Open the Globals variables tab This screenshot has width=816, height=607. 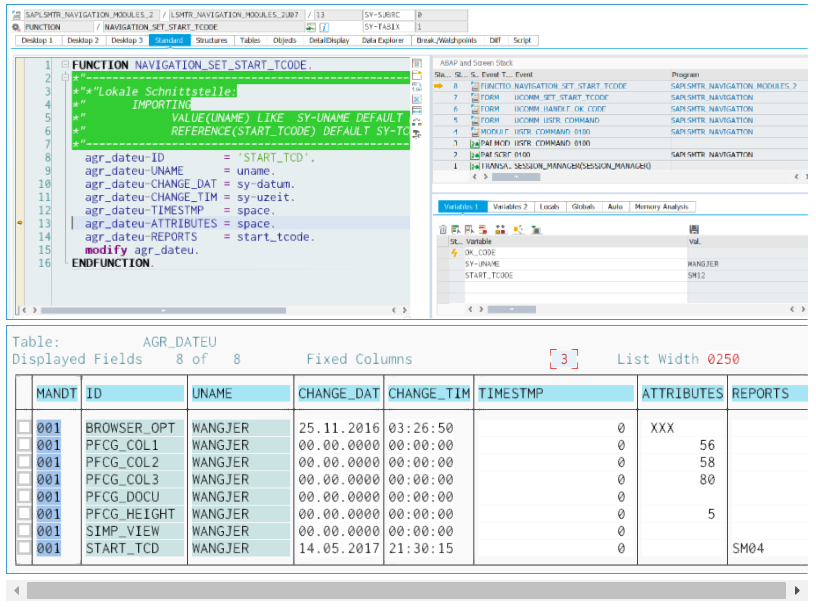(x=583, y=204)
